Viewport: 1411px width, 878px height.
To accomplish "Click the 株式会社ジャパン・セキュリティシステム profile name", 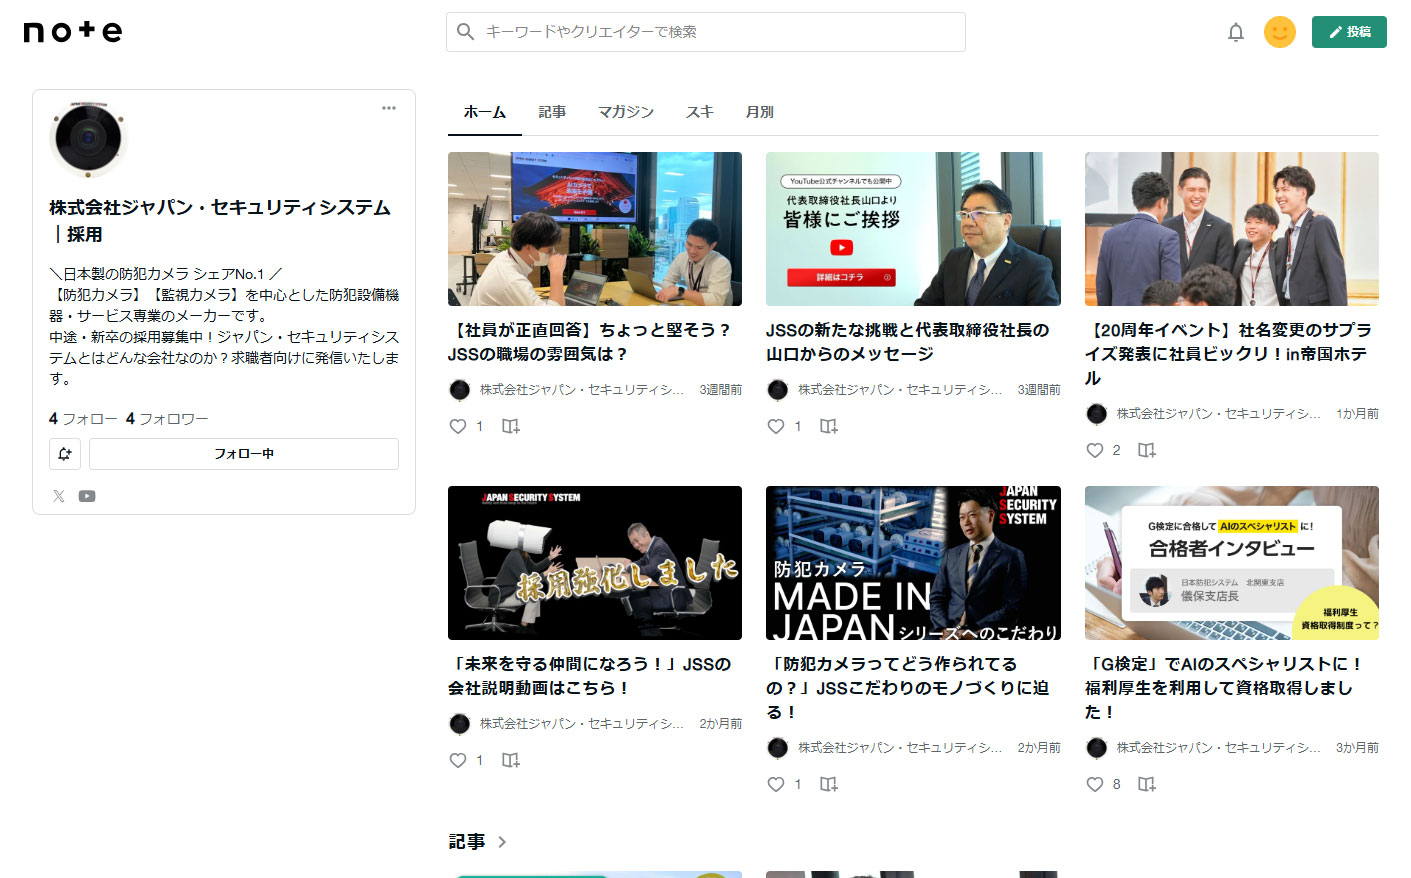I will (220, 221).
